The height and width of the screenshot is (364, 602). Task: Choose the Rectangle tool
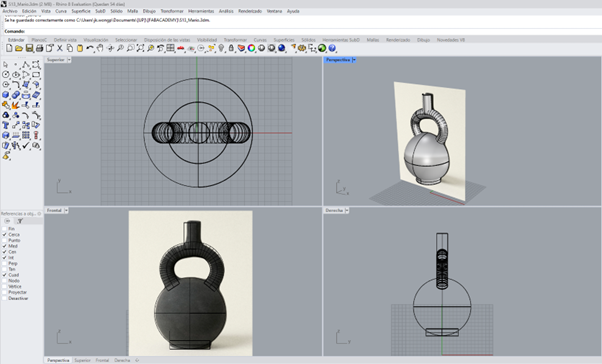tap(36, 74)
